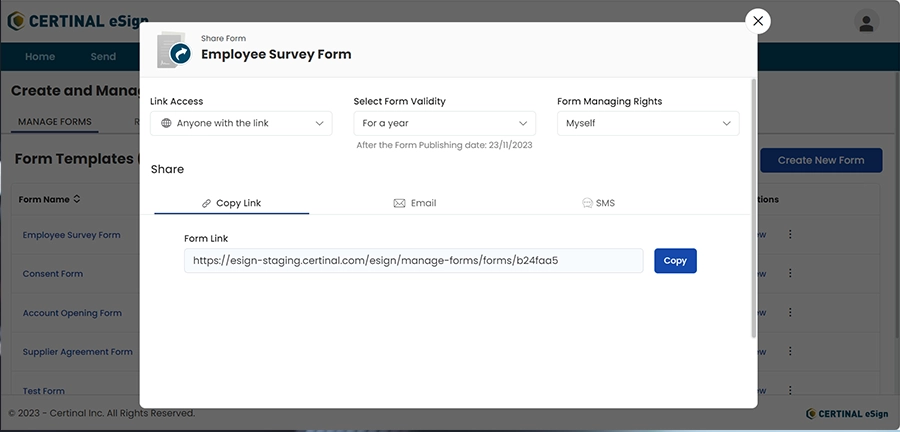Select the MANAGE FORMS tab
Image resolution: width=900 pixels, height=432 pixels.
coord(55,122)
